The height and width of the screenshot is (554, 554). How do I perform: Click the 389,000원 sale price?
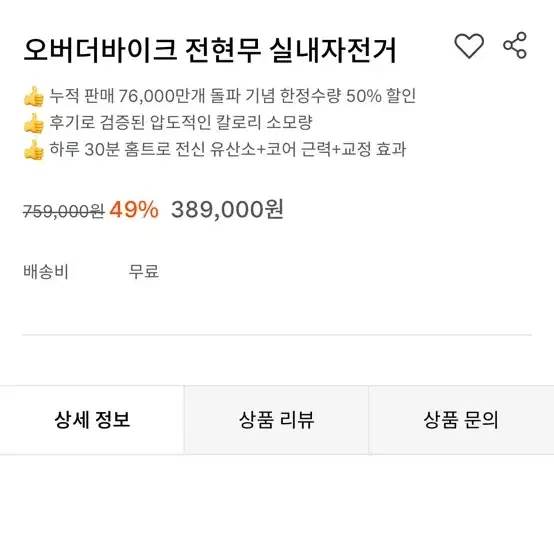[x=227, y=210]
